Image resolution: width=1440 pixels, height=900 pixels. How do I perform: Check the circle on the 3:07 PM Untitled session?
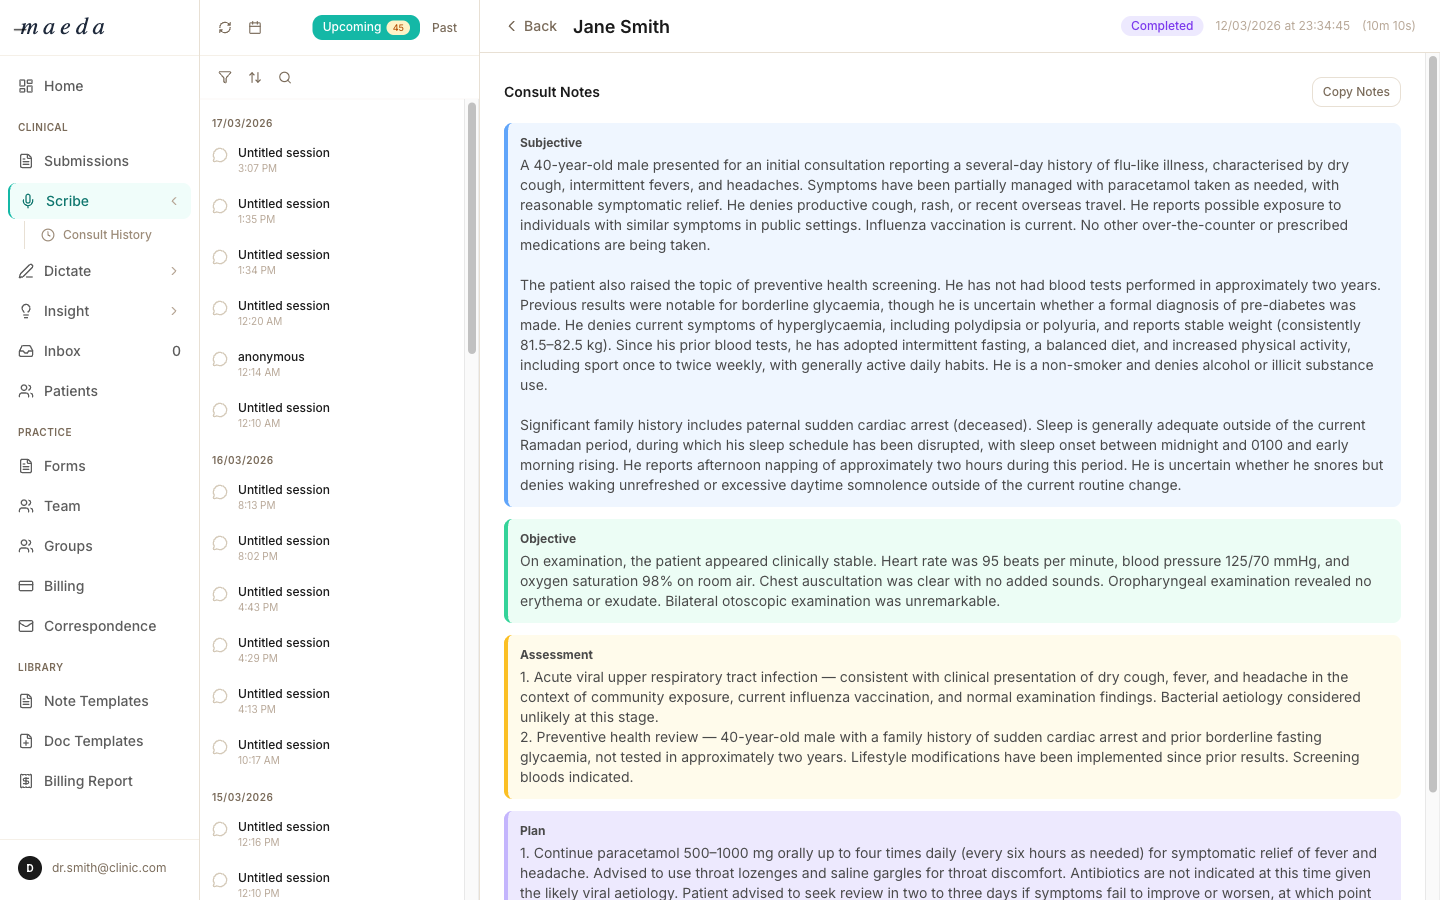pyautogui.click(x=219, y=155)
